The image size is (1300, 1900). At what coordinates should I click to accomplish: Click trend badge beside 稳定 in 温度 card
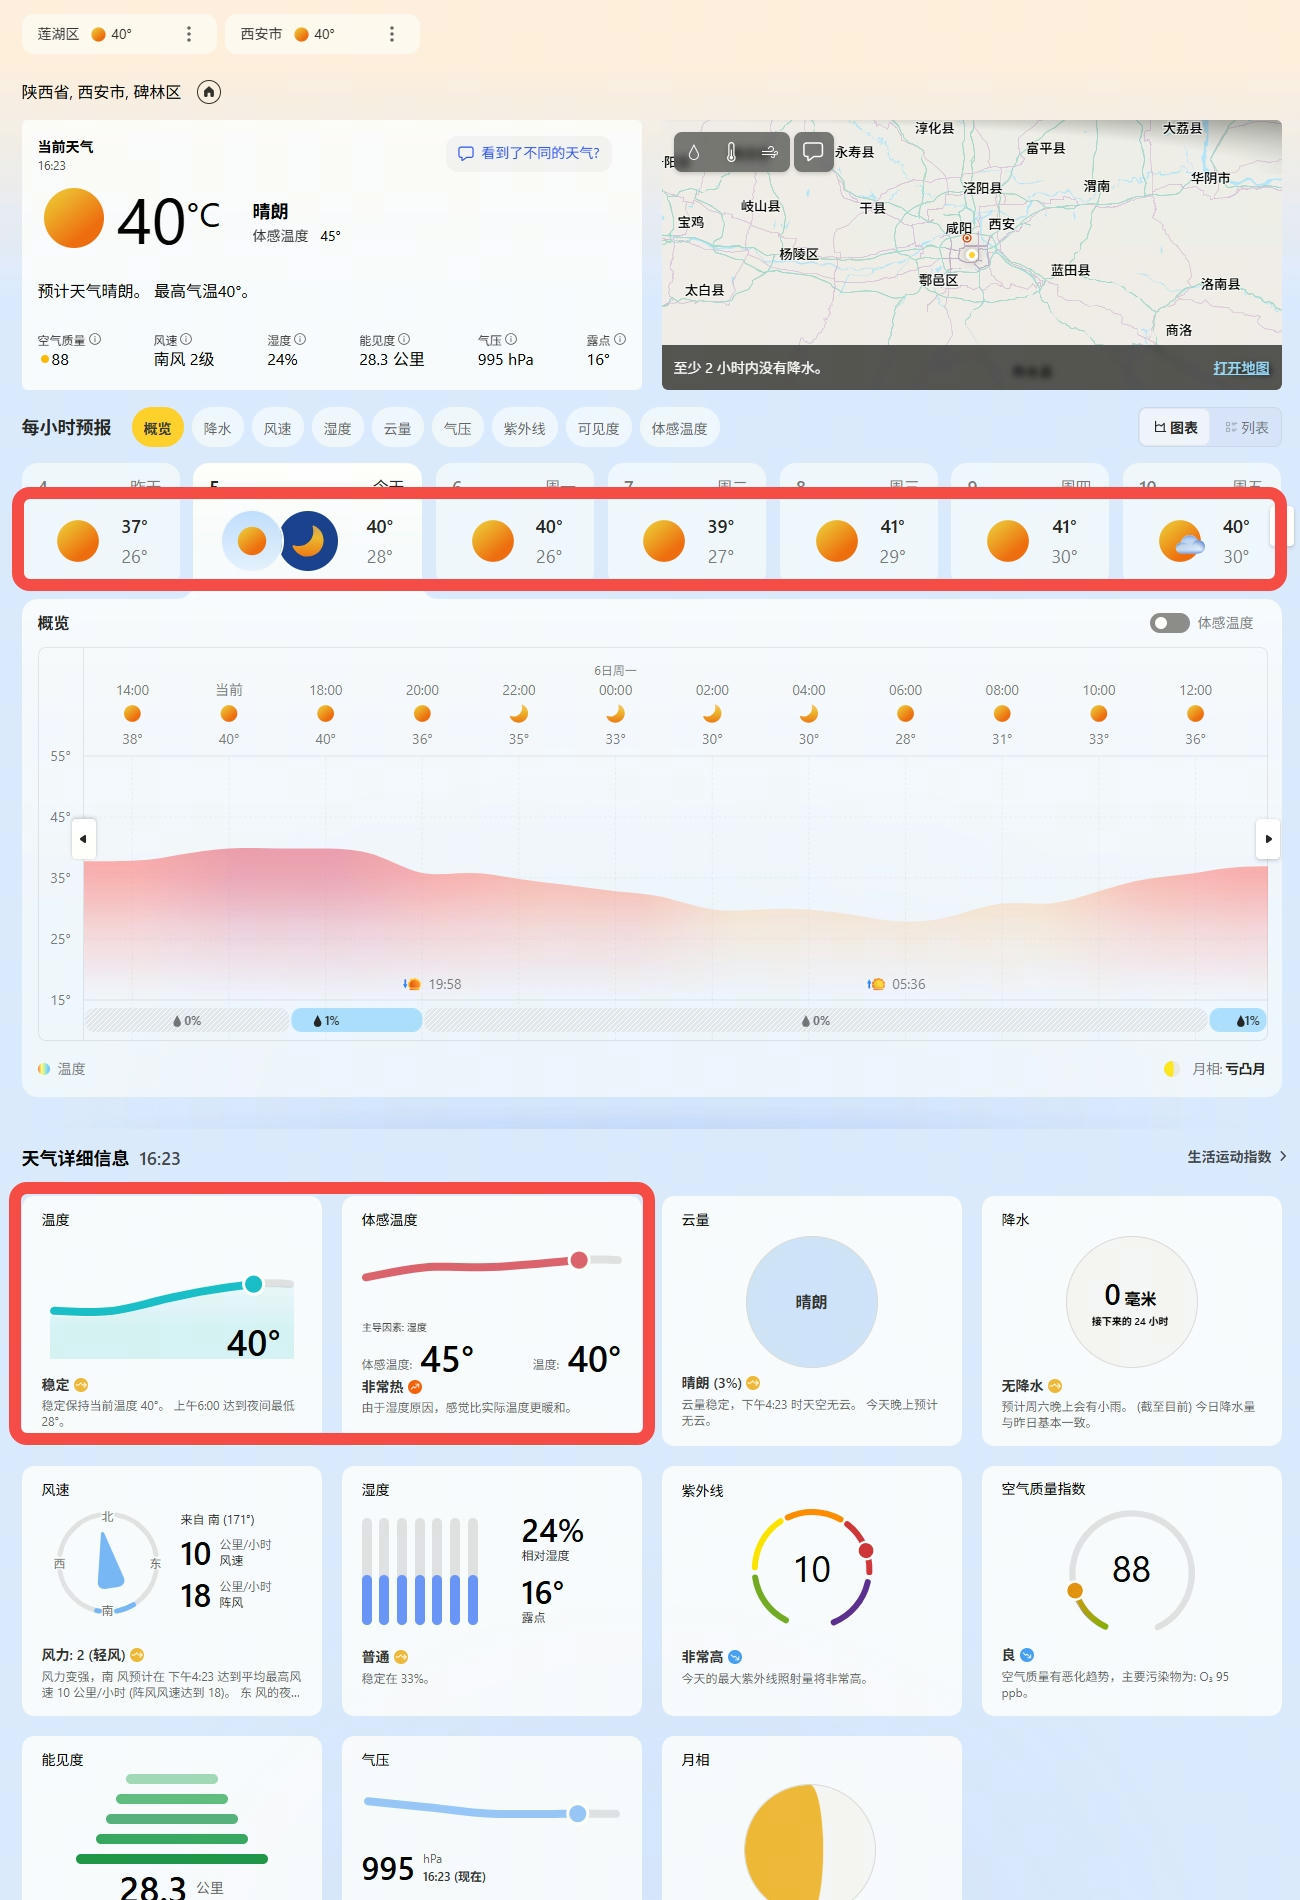click(x=81, y=1385)
